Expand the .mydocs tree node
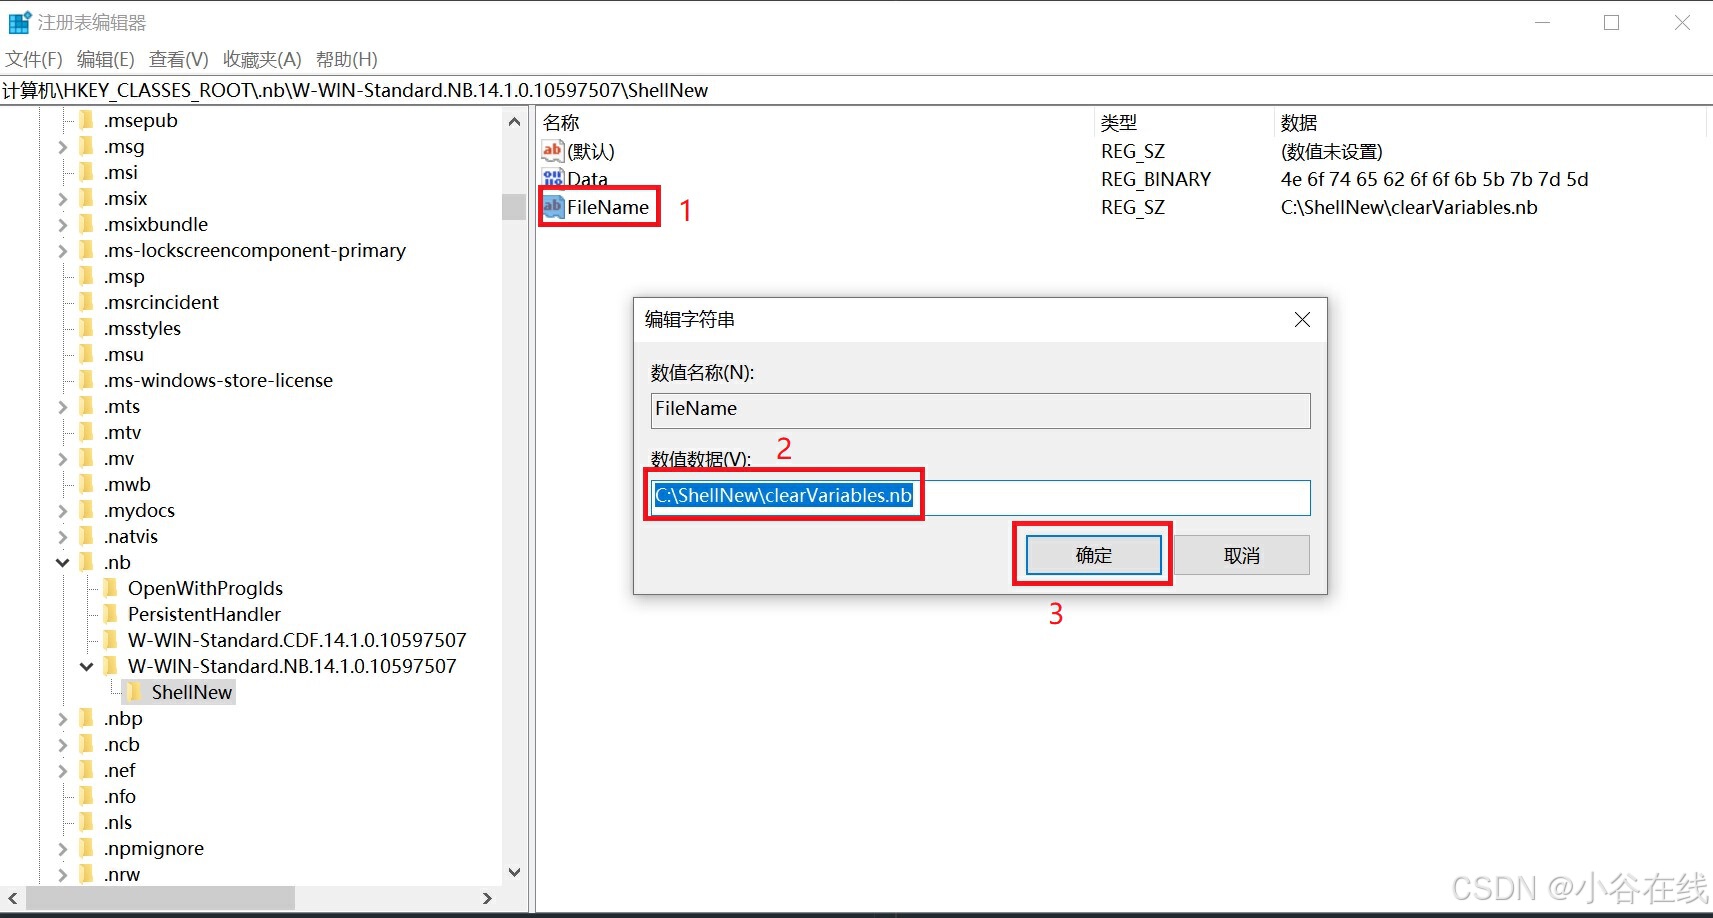The width and height of the screenshot is (1713, 918). click(x=63, y=511)
